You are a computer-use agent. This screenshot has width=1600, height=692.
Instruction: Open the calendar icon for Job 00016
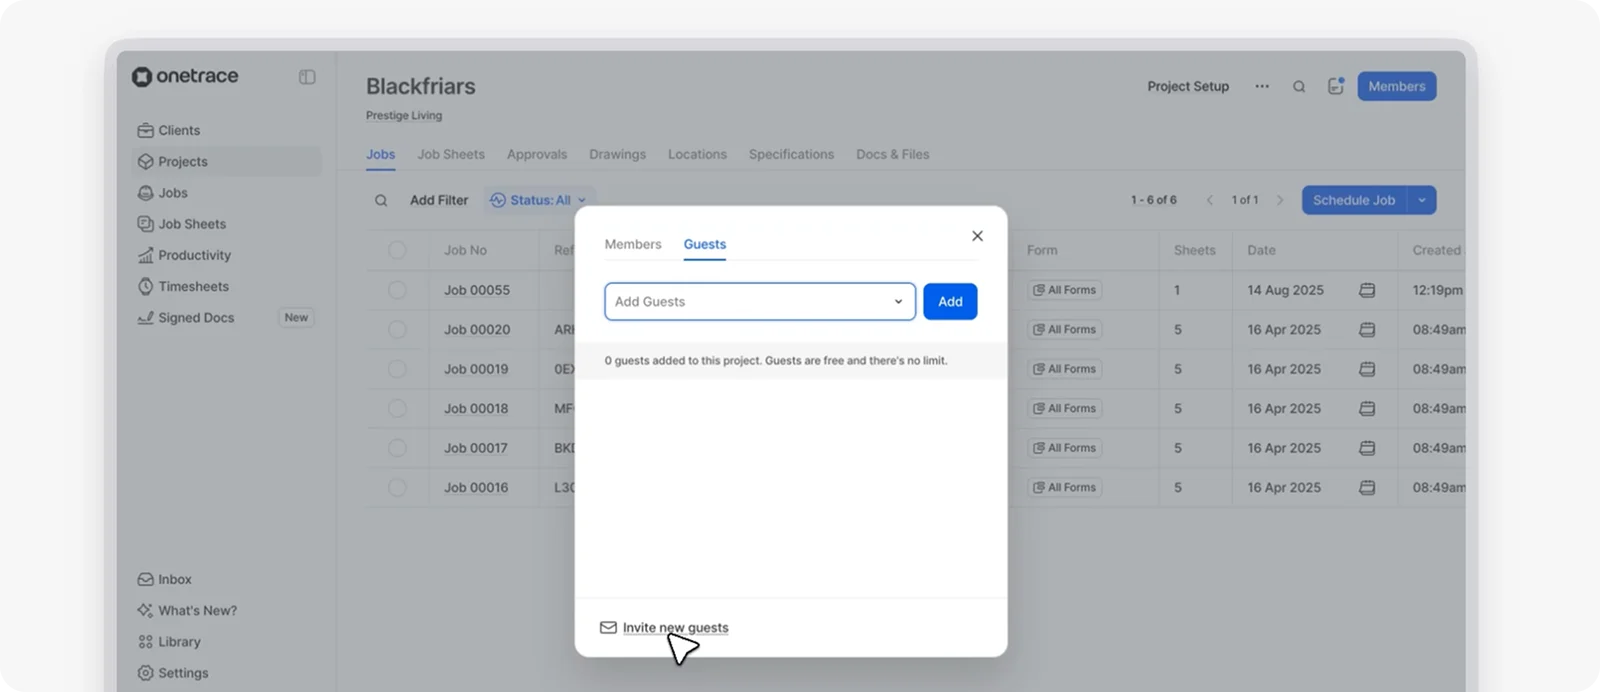coord(1367,487)
